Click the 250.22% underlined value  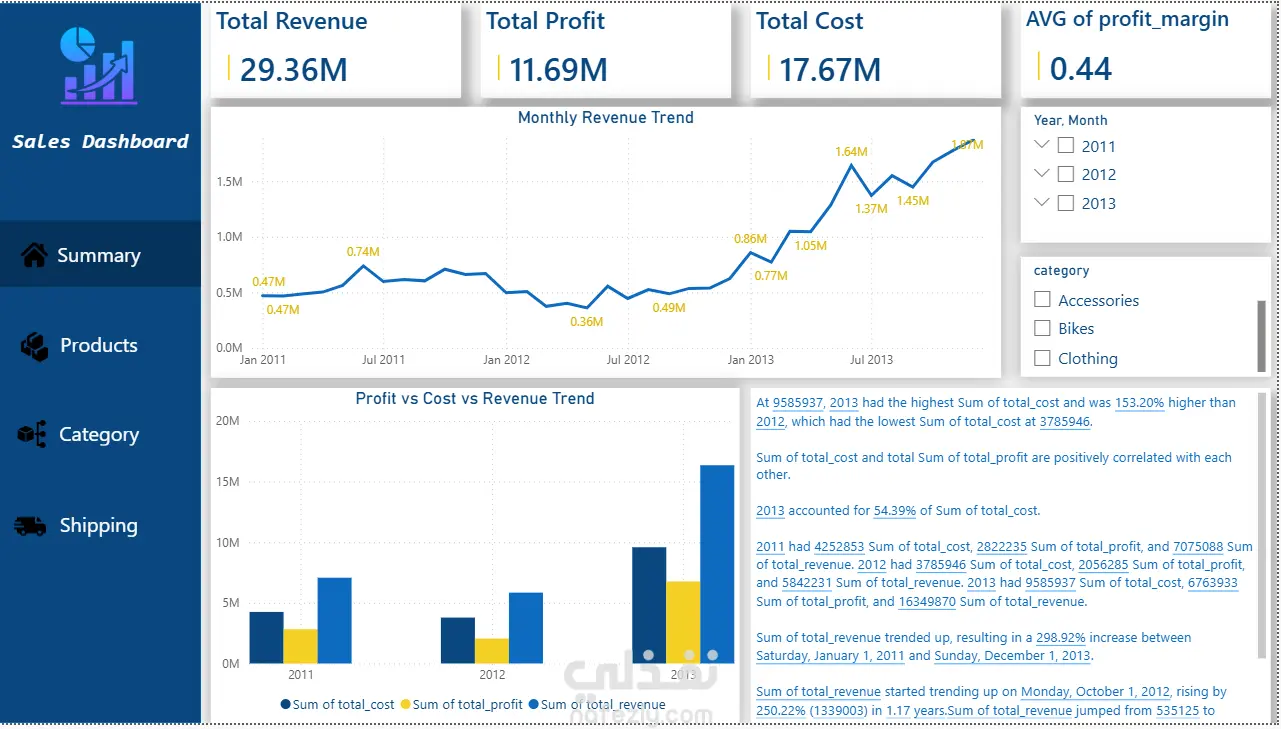[780, 710]
